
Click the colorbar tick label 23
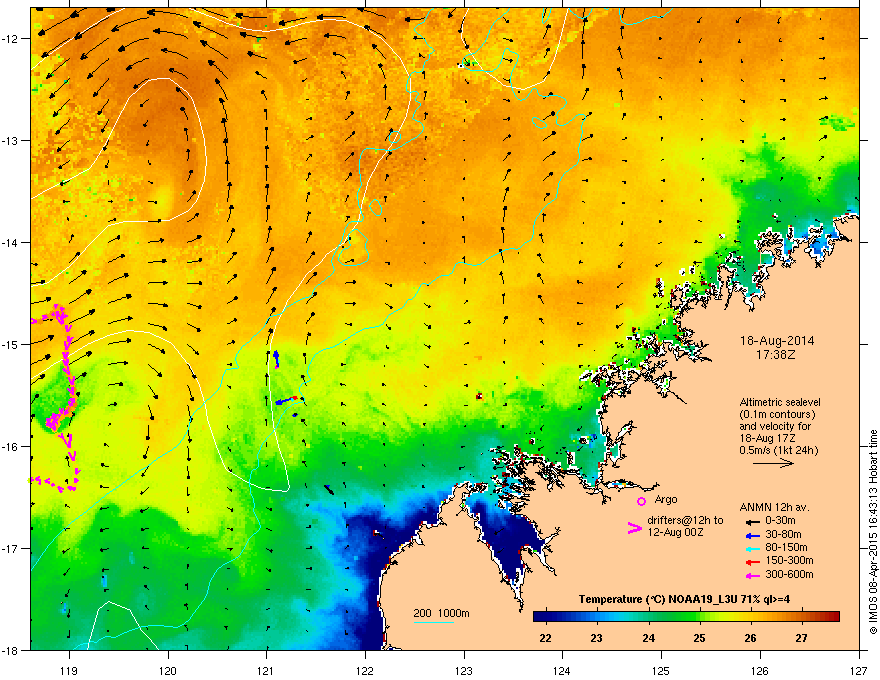596,638
